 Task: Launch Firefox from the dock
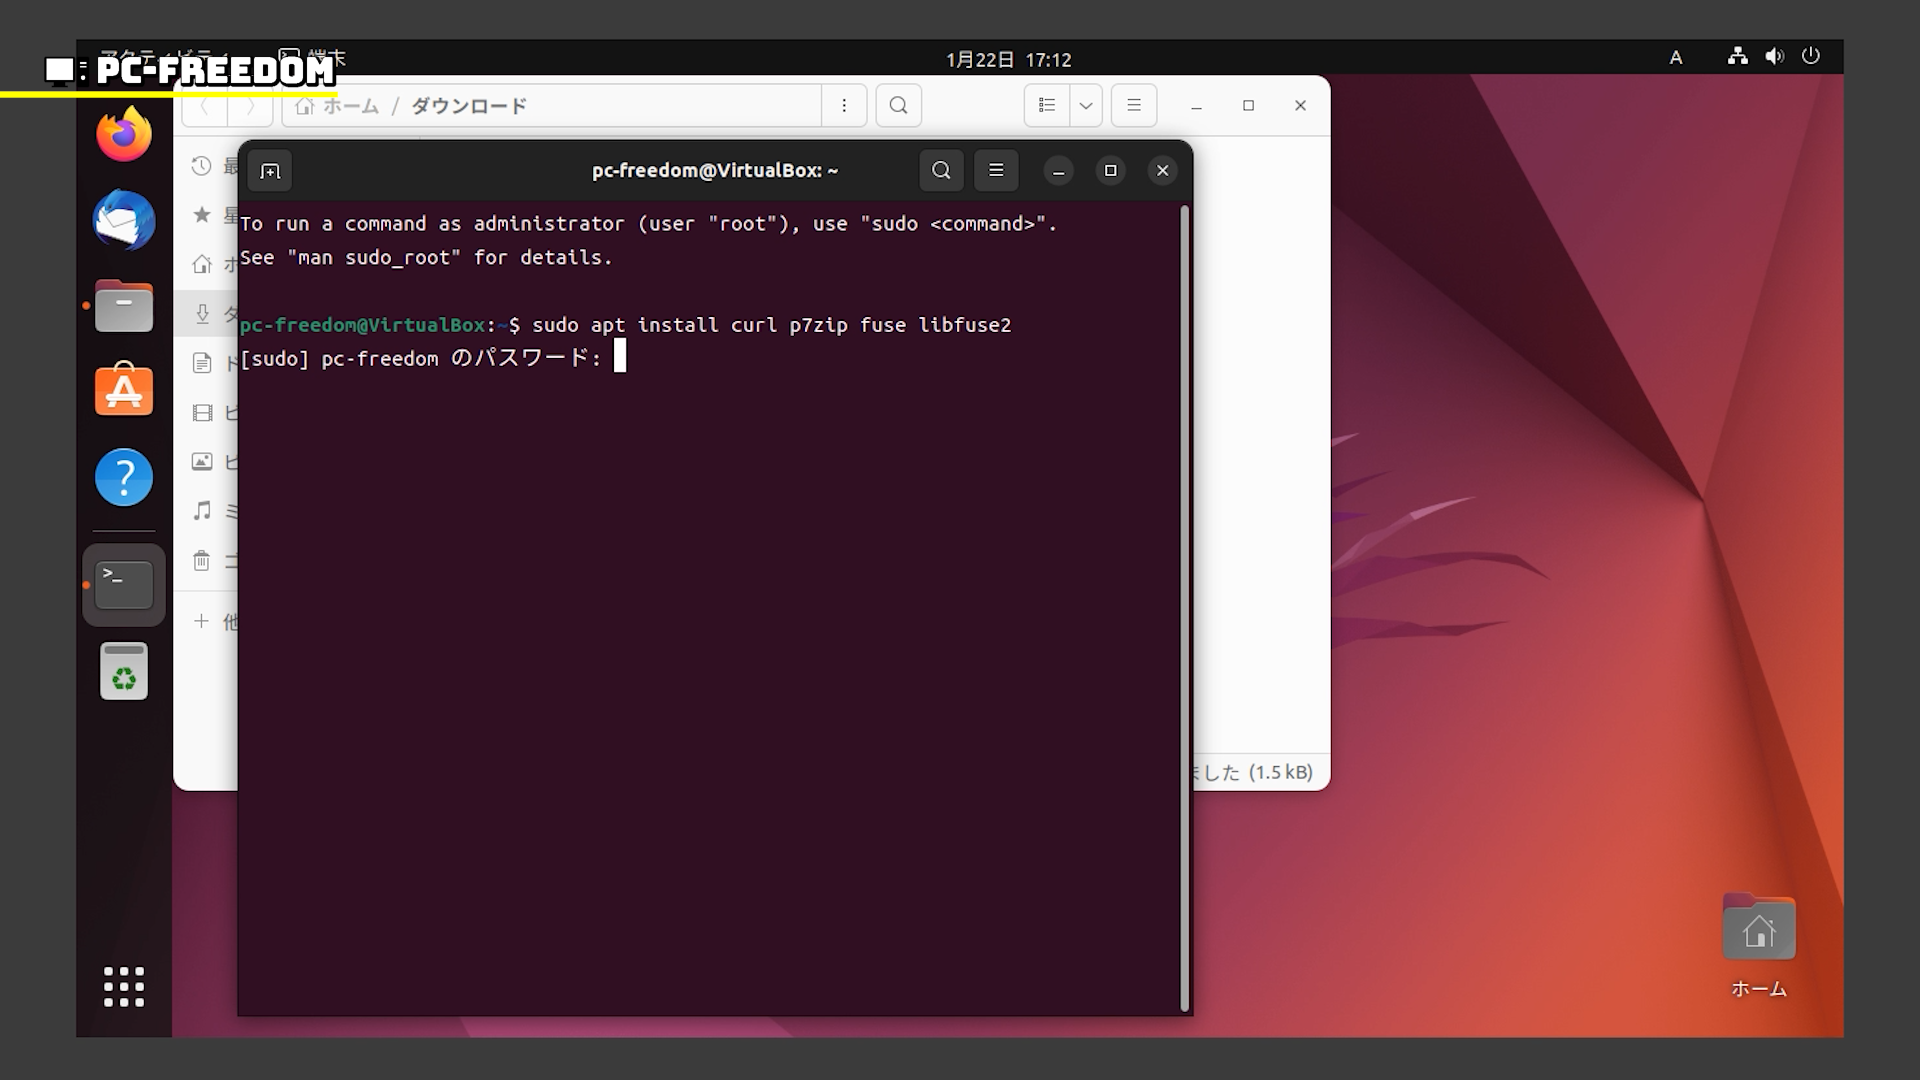coord(124,134)
